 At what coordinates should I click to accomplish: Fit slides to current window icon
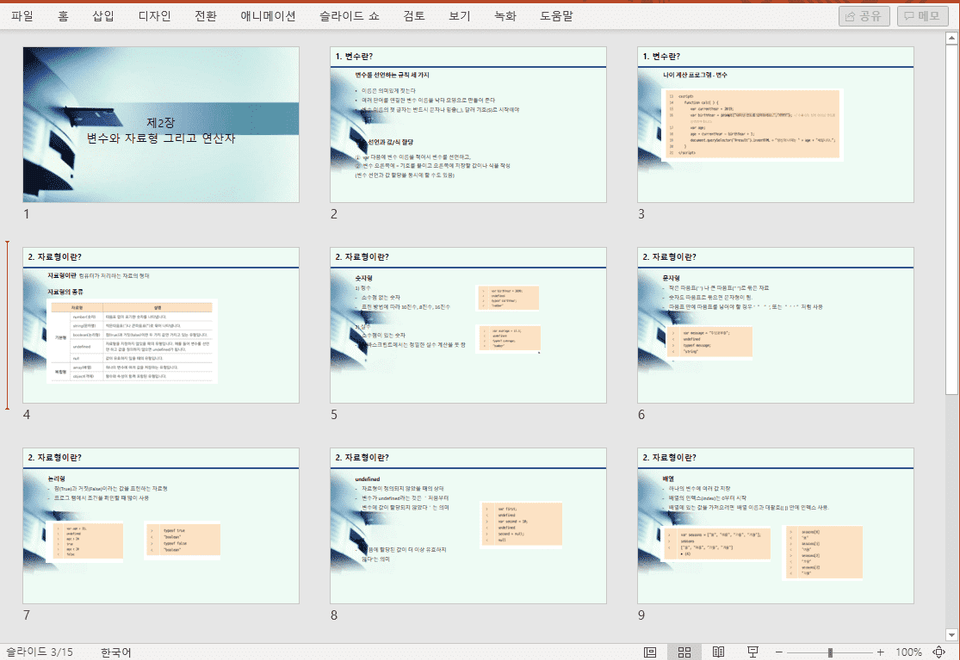click(x=939, y=652)
